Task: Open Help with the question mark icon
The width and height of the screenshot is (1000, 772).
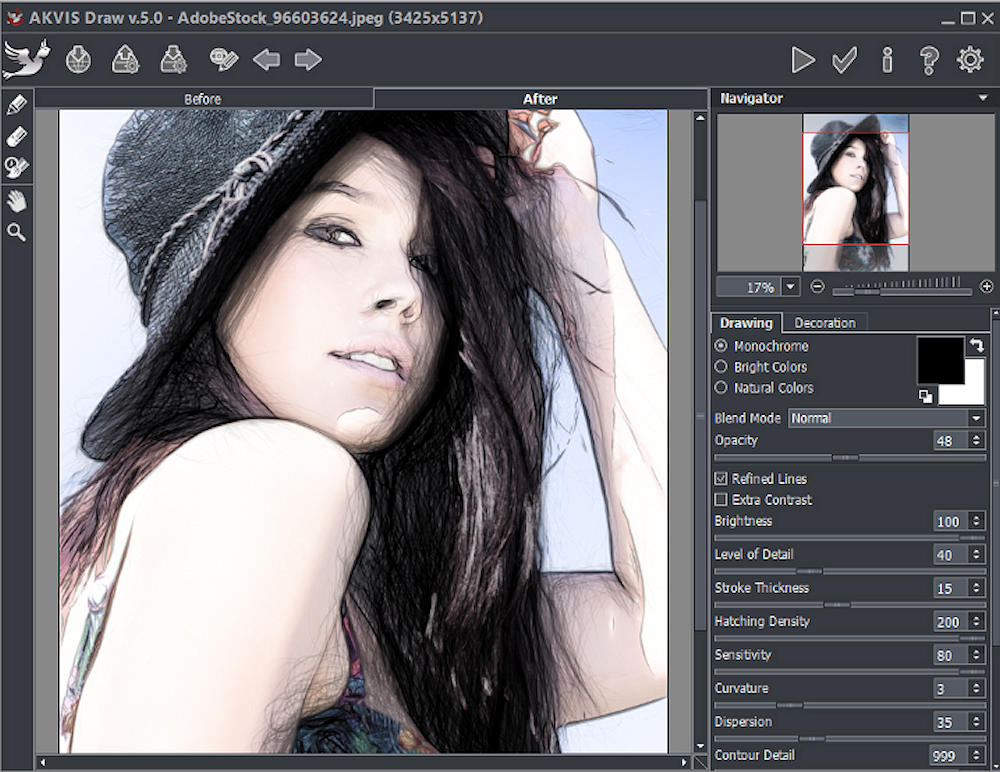Action: (x=929, y=60)
